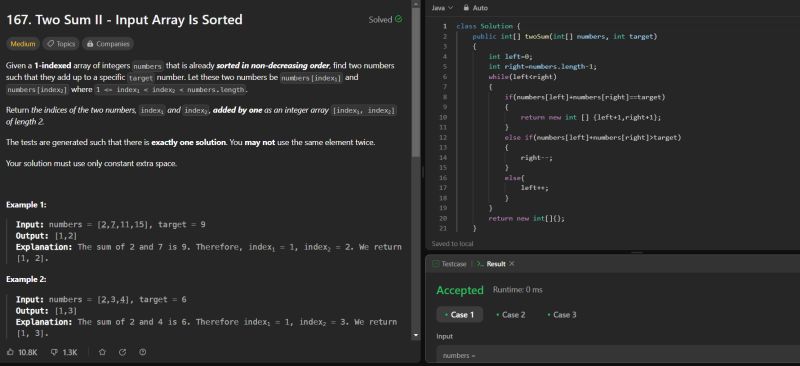Expand the Companies tag

[x=108, y=44]
